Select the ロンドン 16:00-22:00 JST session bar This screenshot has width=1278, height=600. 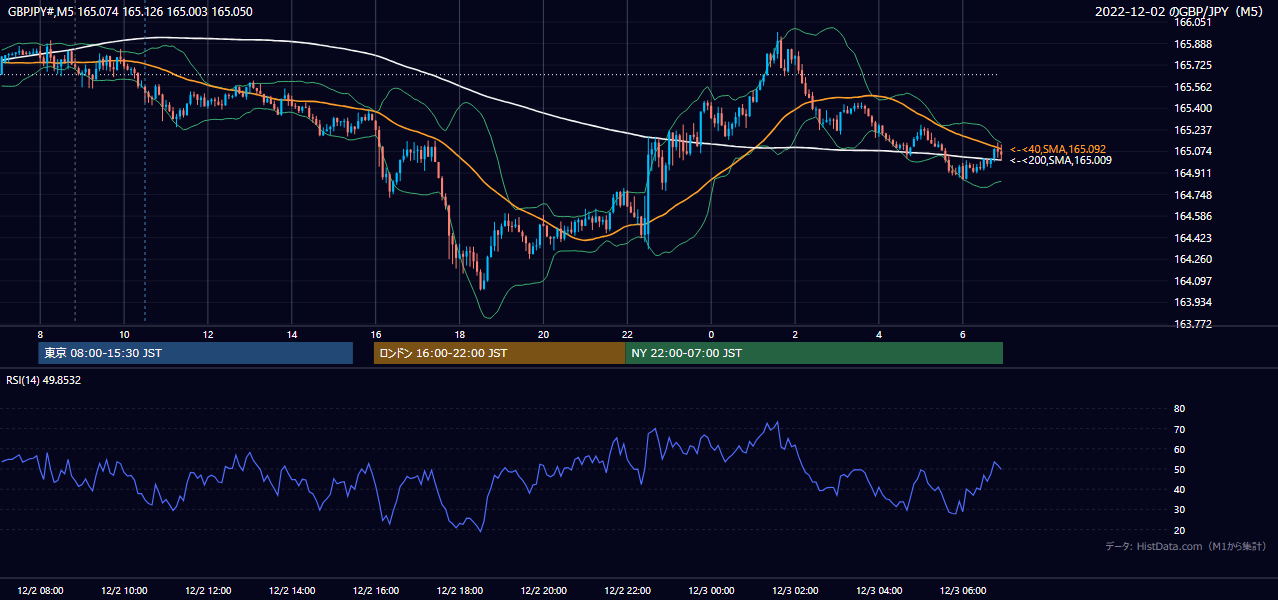(x=499, y=353)
